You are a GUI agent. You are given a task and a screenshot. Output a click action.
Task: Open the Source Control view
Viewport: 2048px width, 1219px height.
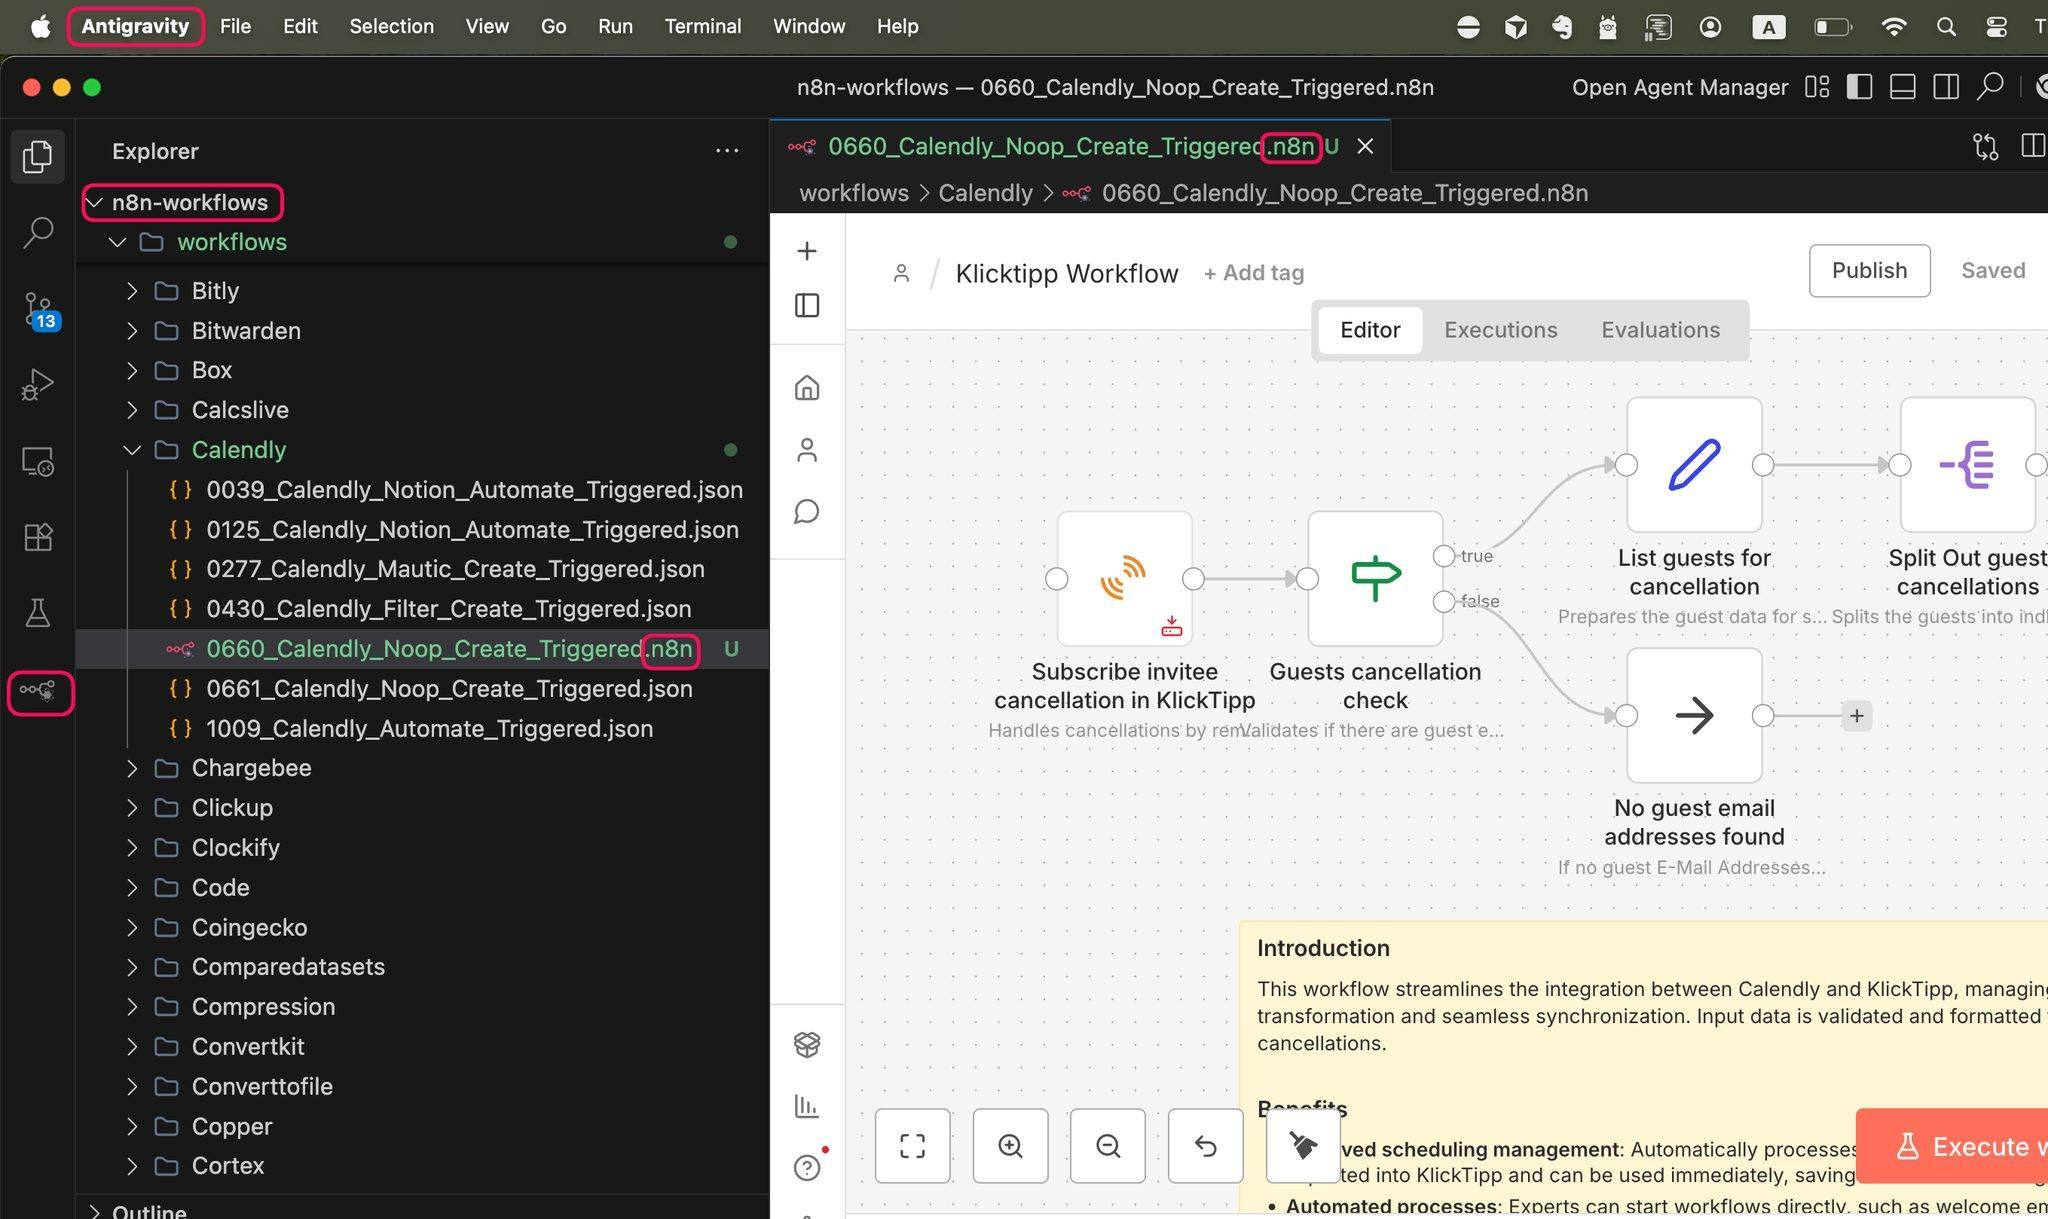pyautogui.click(x=38, y=309)
